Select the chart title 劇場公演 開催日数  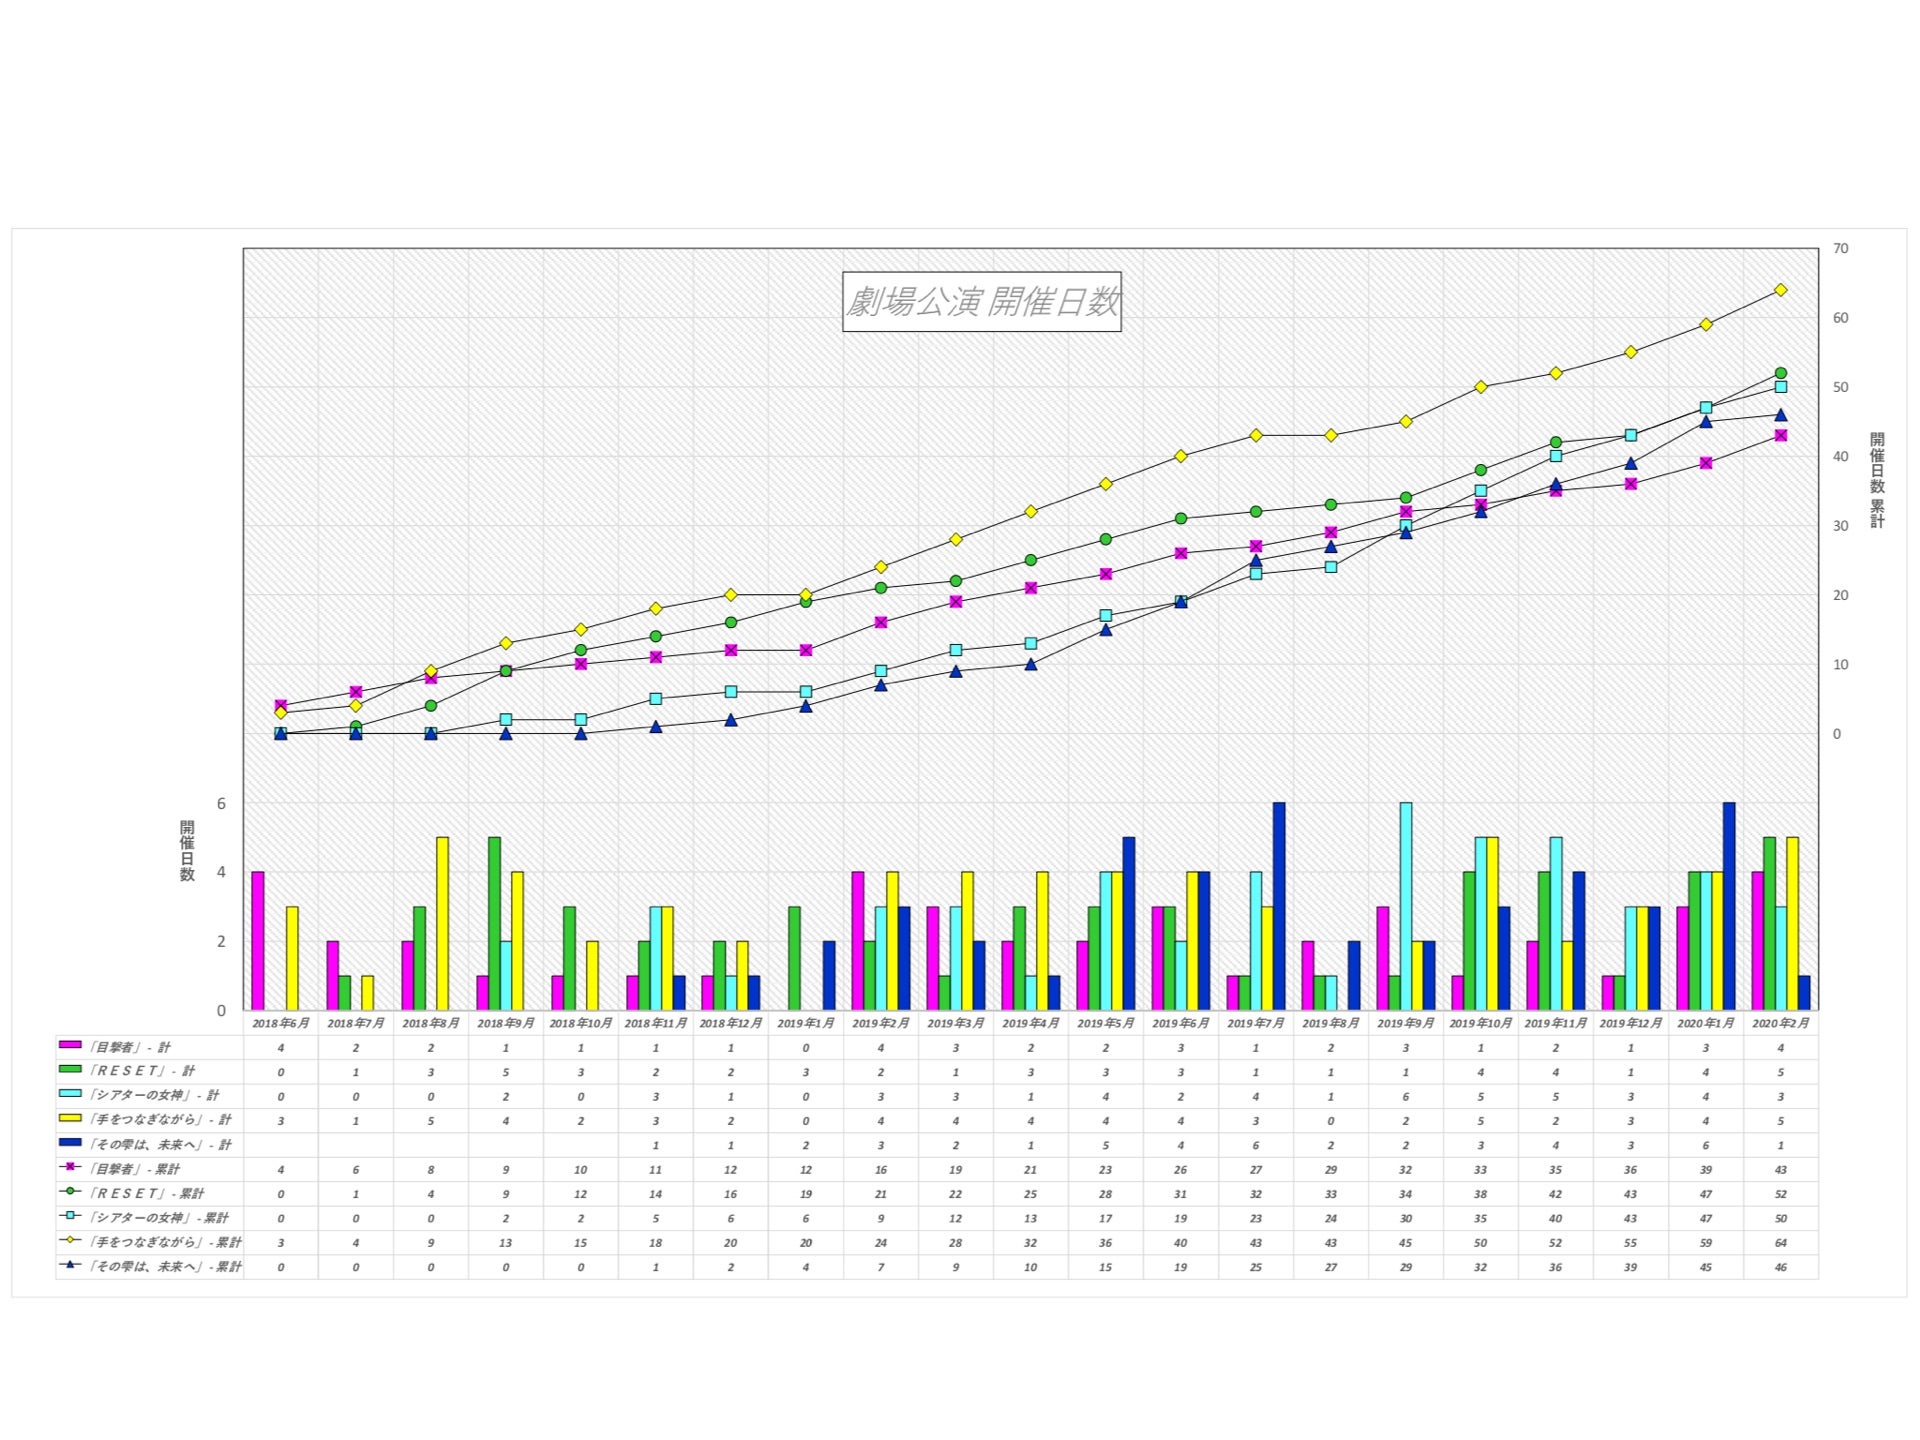pos(981,301)
